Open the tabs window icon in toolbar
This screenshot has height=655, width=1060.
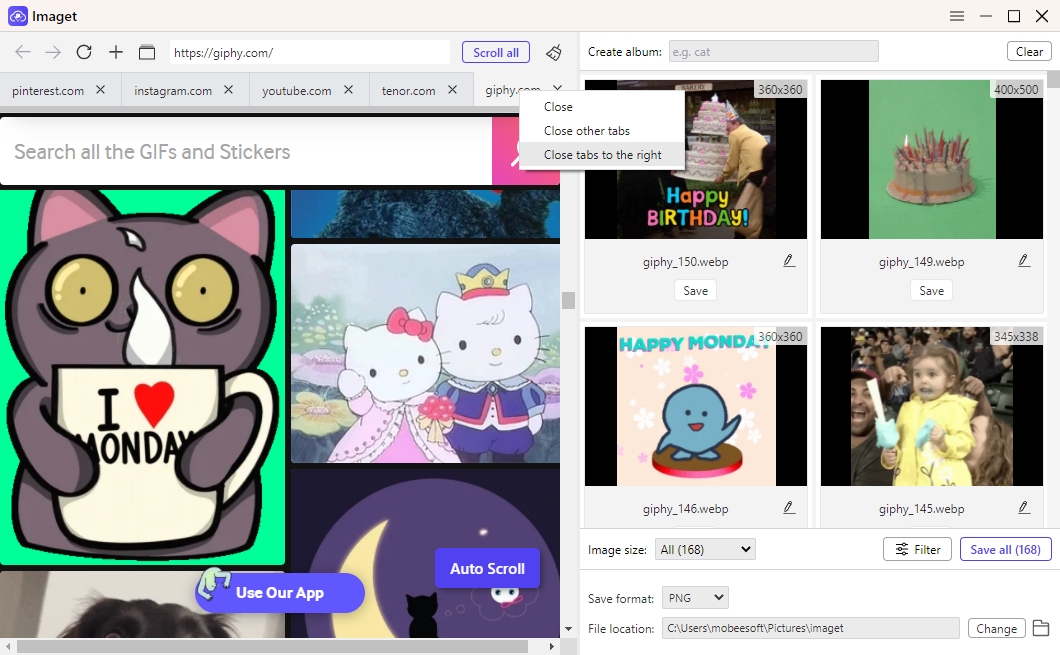pos(147,52)
